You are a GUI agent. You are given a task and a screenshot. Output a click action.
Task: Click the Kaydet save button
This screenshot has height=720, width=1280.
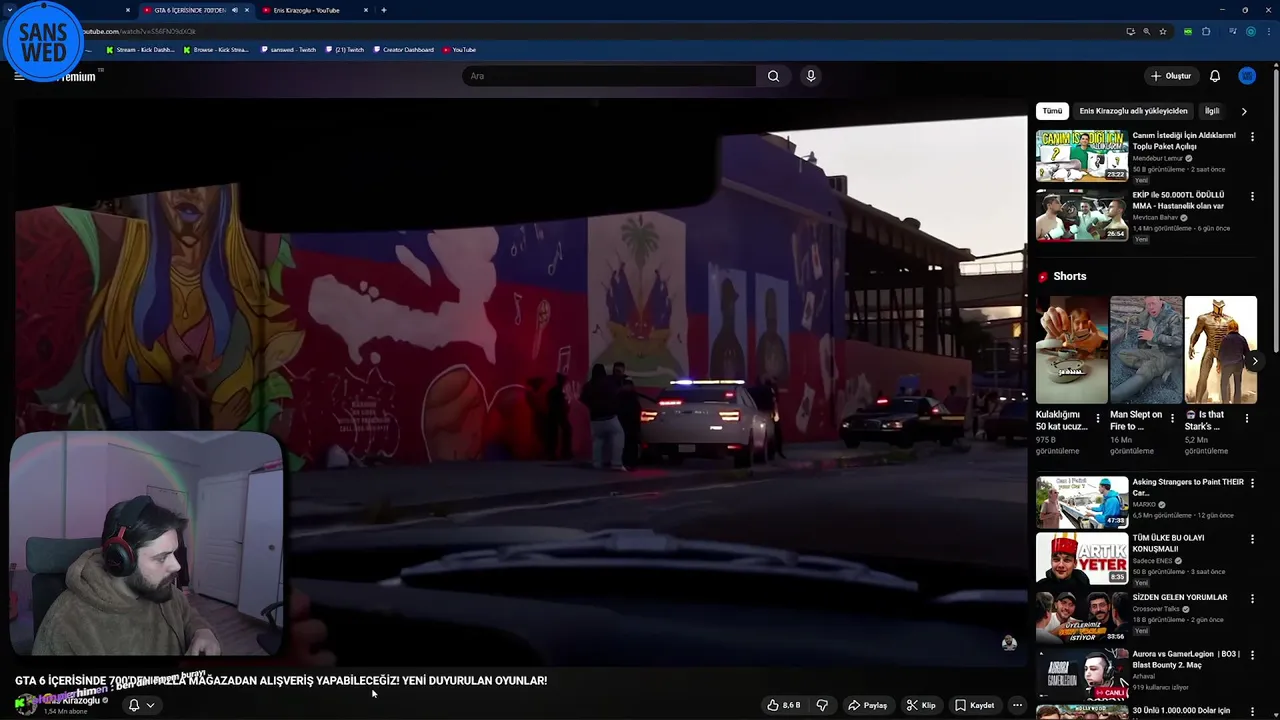pyautogui.click(x=975, y=705)
